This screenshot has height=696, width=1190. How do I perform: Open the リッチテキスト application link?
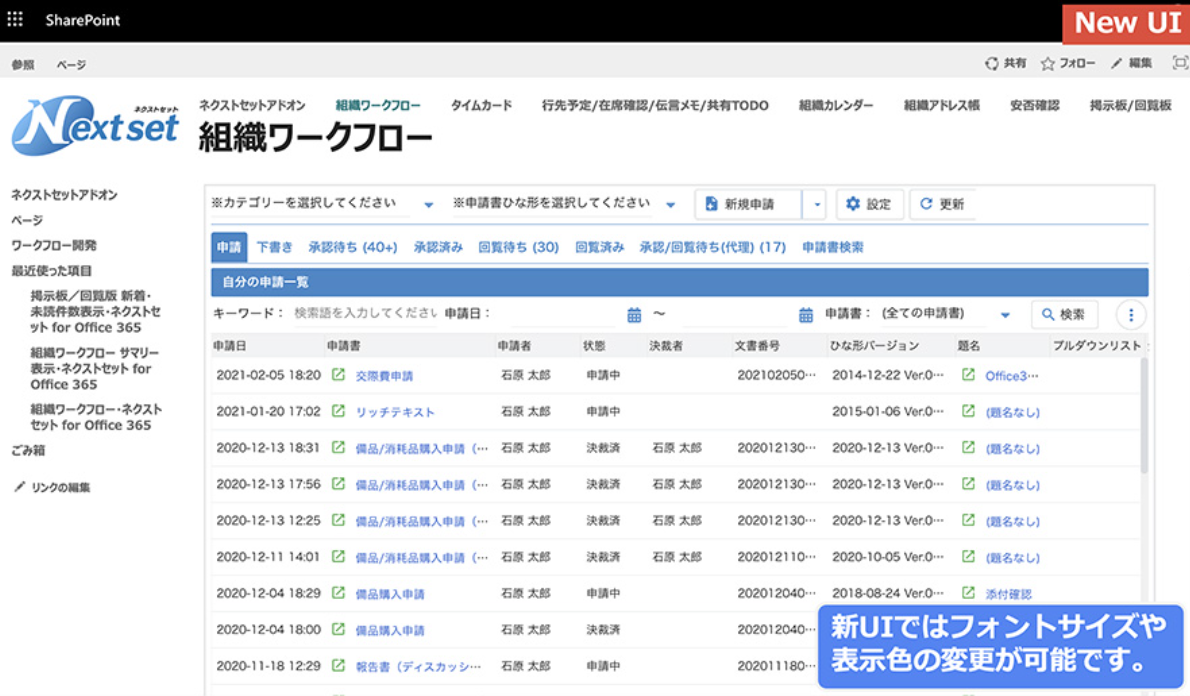click(x=395, y=412)
